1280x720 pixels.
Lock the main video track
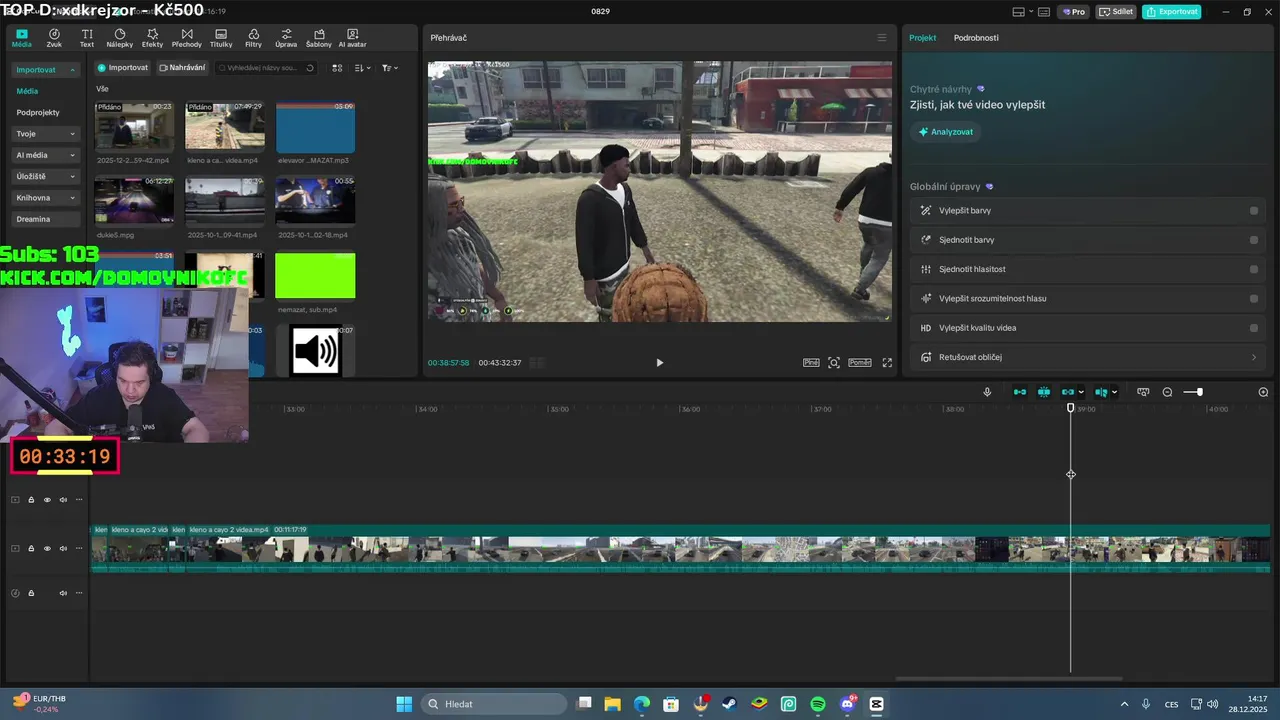click(x=31, y=549)
